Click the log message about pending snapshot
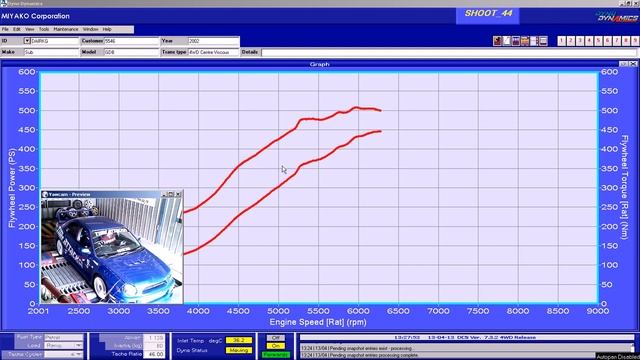Viewport: 640px width, 360px height. (x=357, y=348)
